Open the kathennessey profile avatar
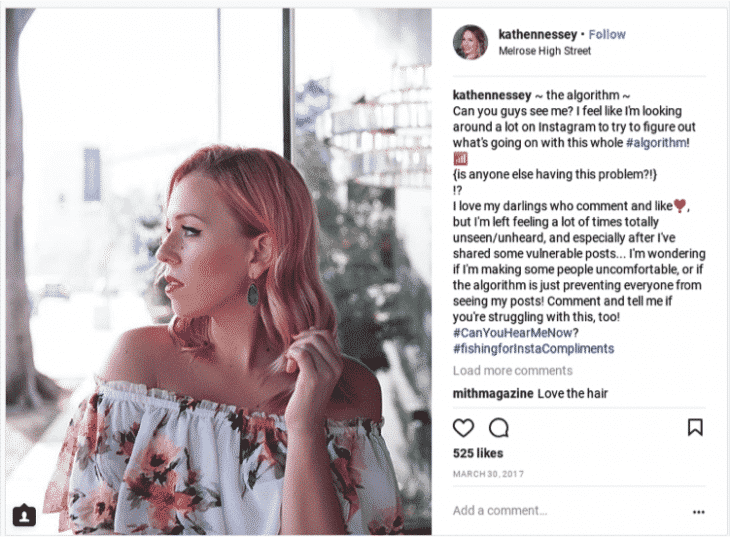Image resolution: width=730 pixels, height=537 pixels. 470,42
